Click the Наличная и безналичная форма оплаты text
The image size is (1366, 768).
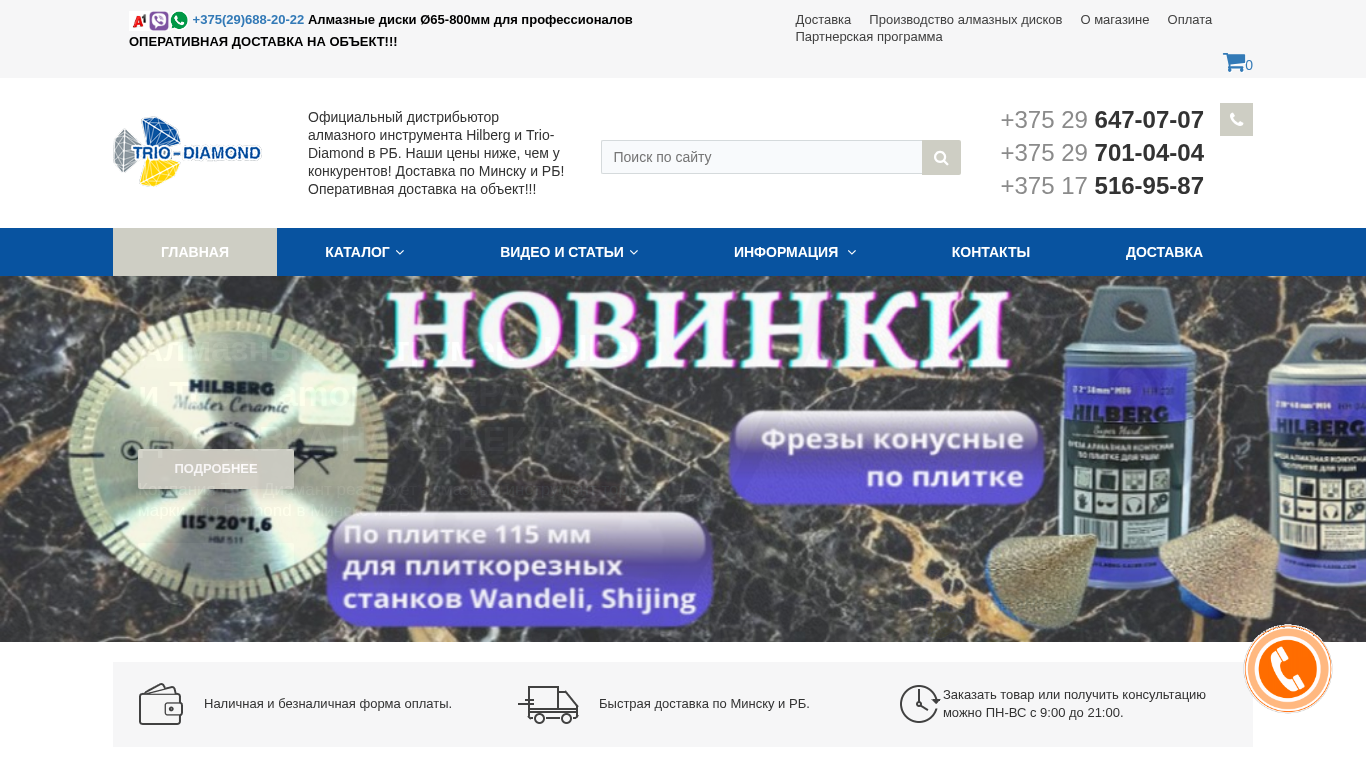tap(328, 704)
